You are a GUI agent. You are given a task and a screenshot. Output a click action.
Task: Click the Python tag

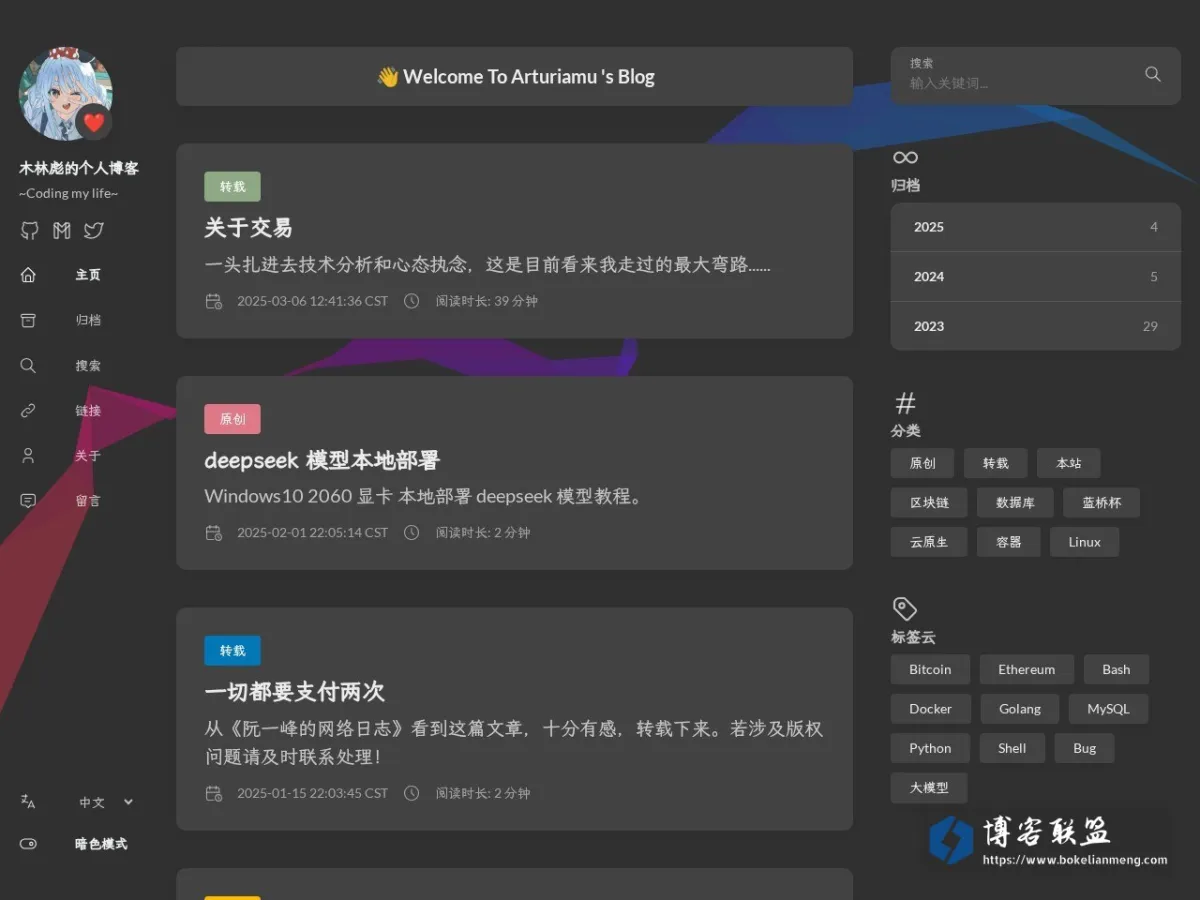tap(930, 748)
